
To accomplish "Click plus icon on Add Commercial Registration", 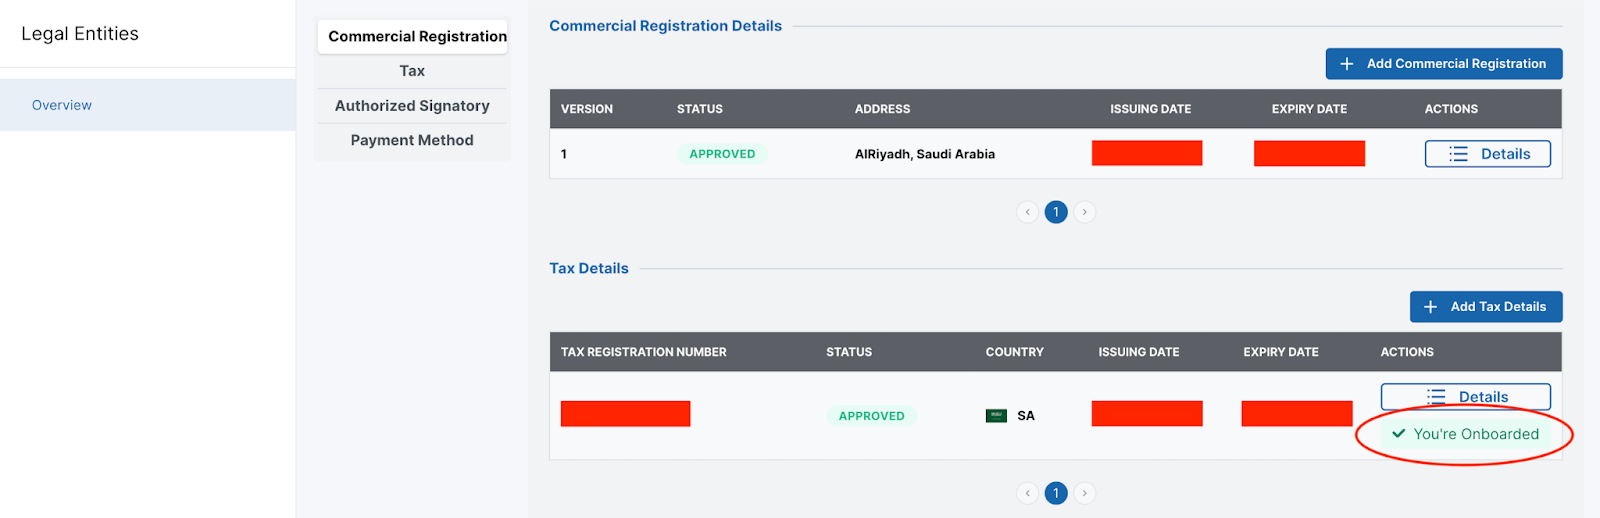I will coord(1346,64).
